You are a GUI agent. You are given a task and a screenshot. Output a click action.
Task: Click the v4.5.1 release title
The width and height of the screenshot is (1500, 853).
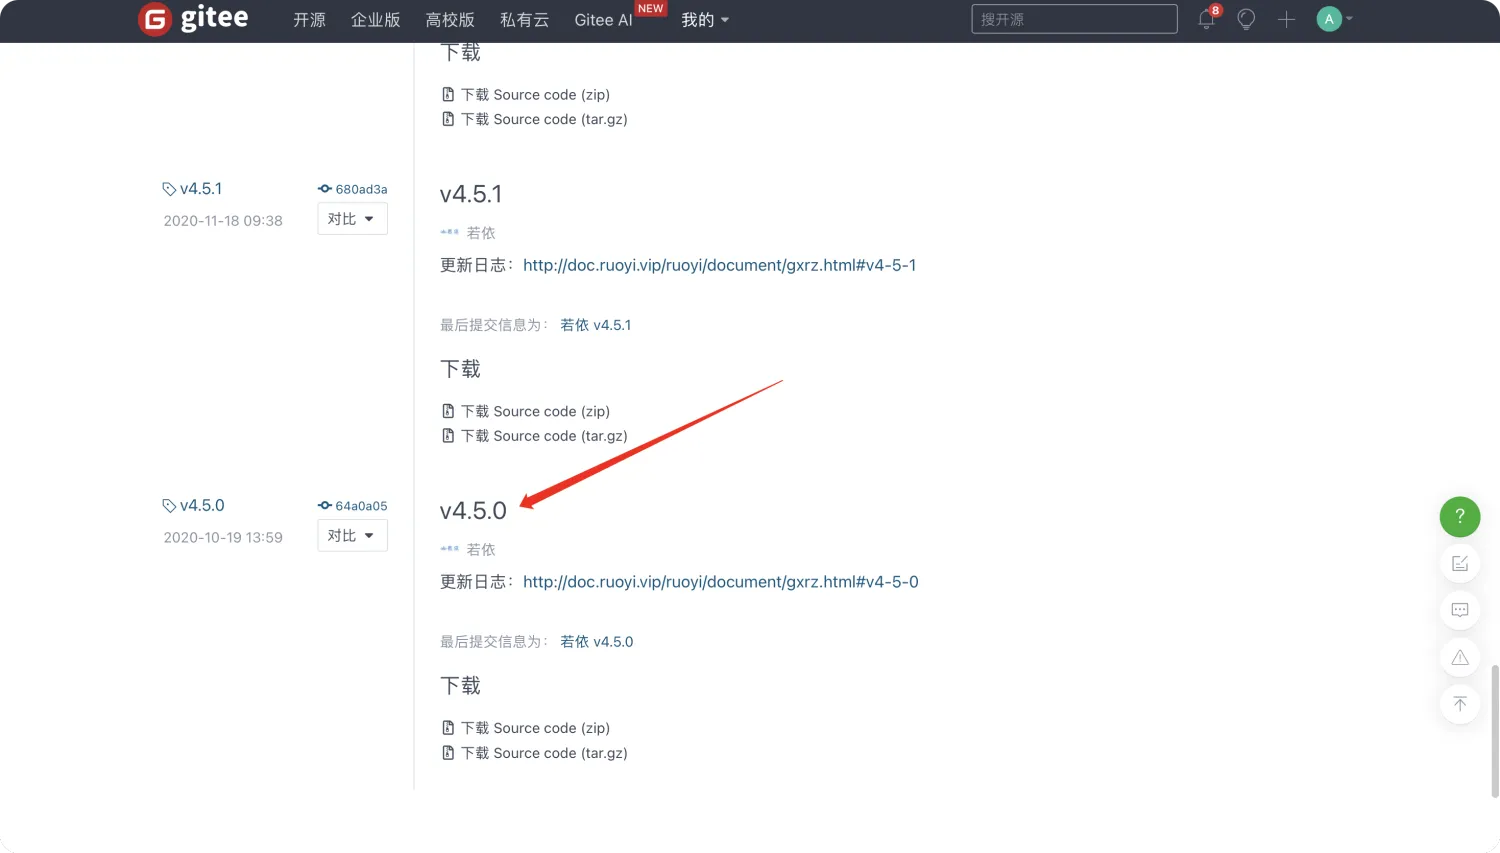[471, 194]
